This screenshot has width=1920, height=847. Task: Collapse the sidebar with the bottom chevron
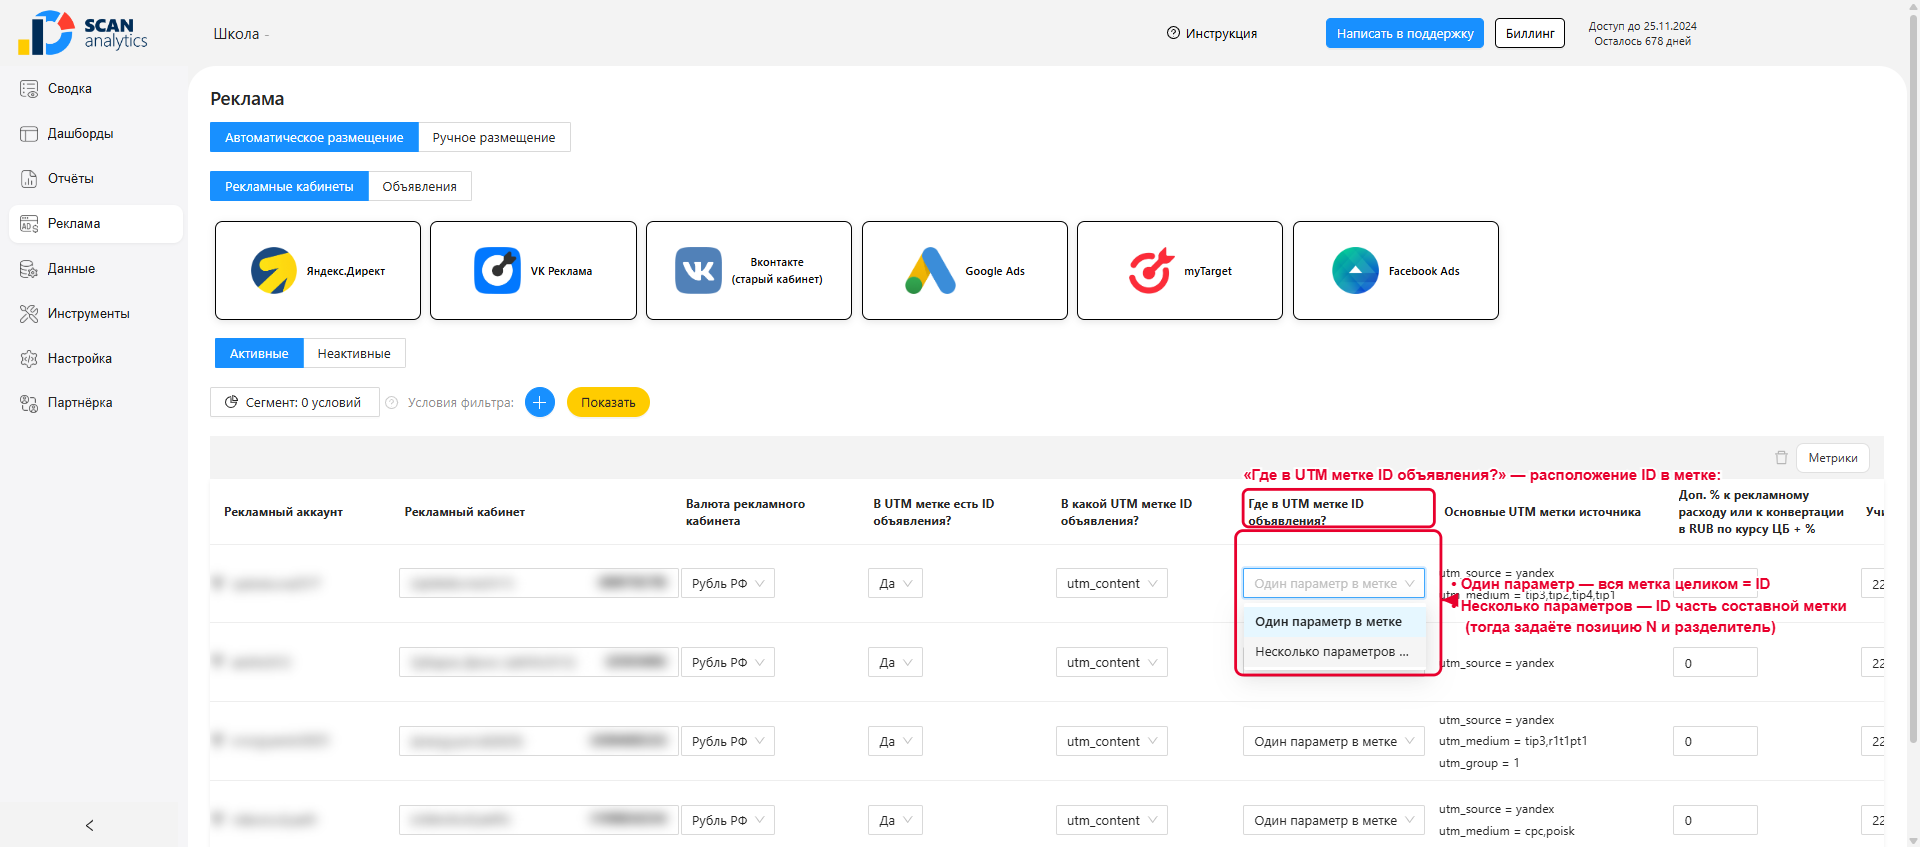tap(90, 825)
